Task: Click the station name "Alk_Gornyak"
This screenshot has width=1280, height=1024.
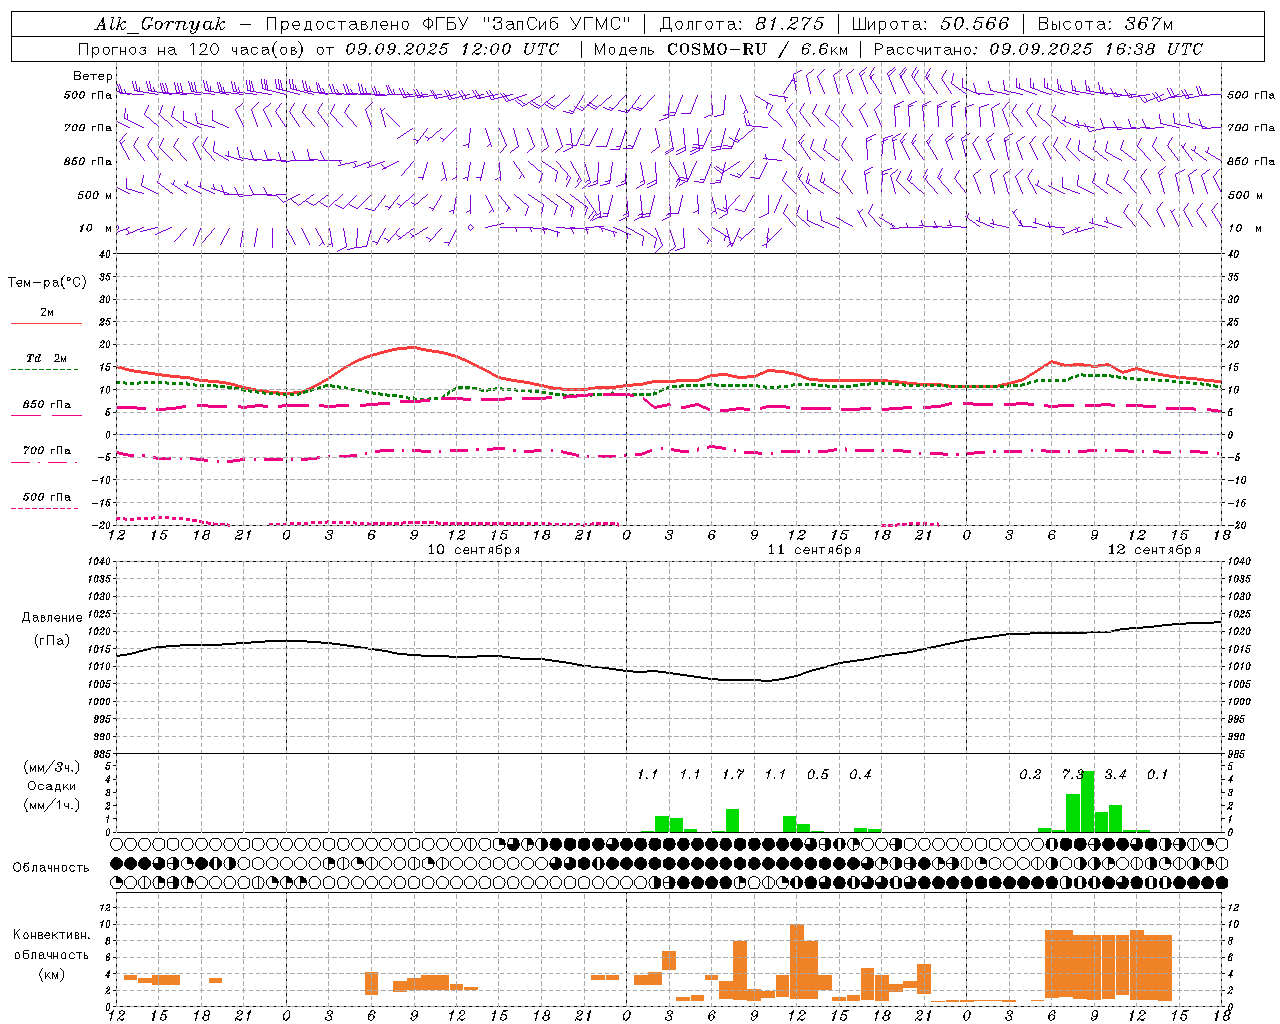Action: pos(160,24)
